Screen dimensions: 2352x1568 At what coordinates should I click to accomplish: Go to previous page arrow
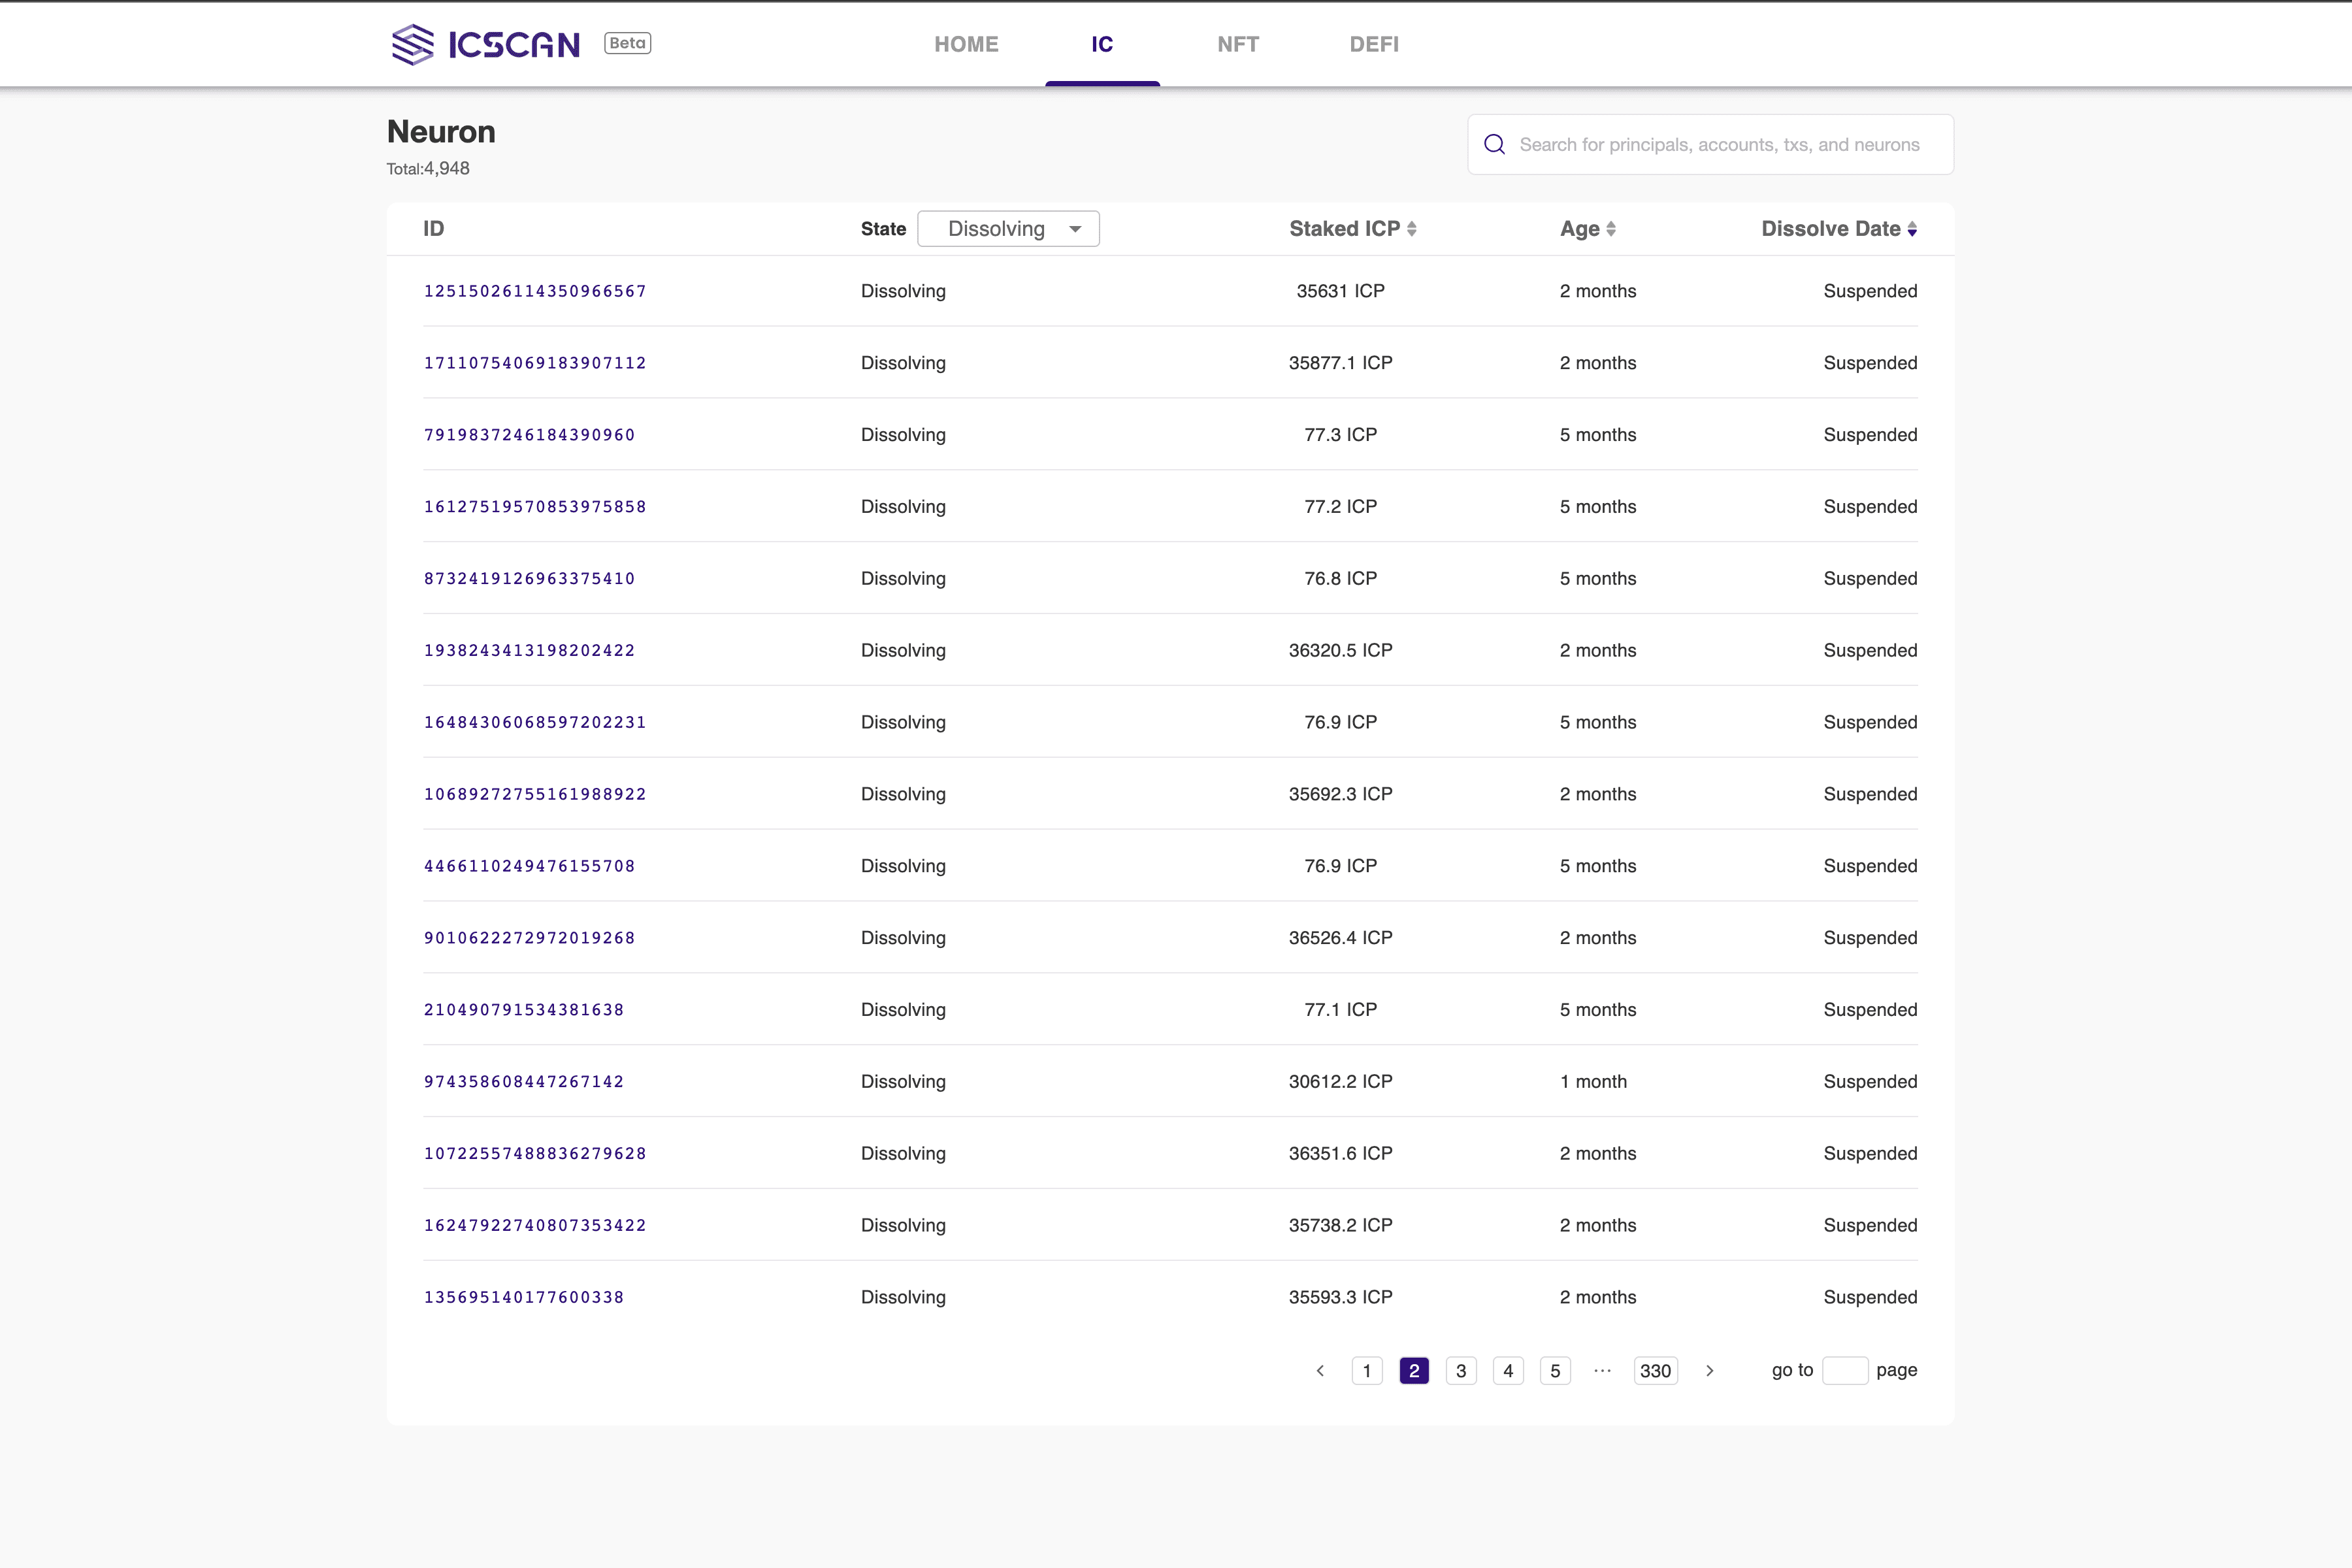[1320, 1371]
